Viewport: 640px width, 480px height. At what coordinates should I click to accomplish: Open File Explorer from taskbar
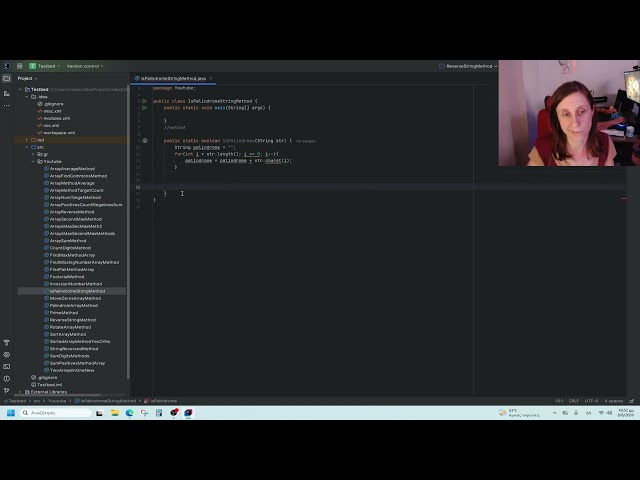click(x=115, y=413)
